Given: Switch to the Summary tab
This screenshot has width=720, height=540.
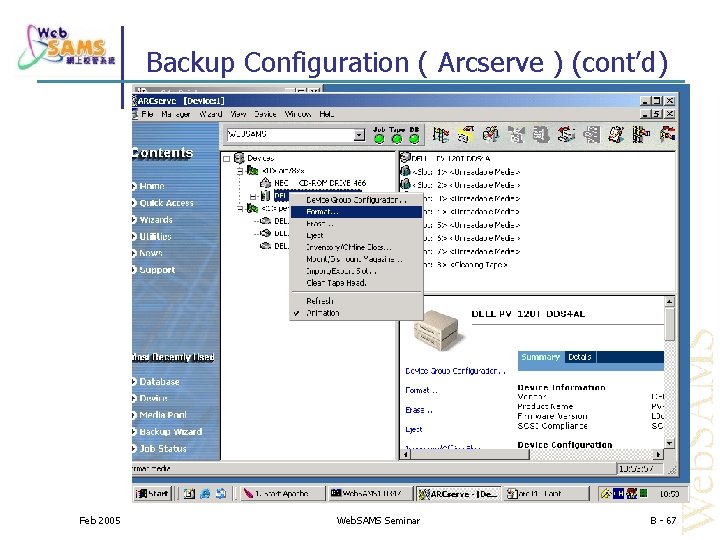Looking at the screenshot, I should (540, 357).
